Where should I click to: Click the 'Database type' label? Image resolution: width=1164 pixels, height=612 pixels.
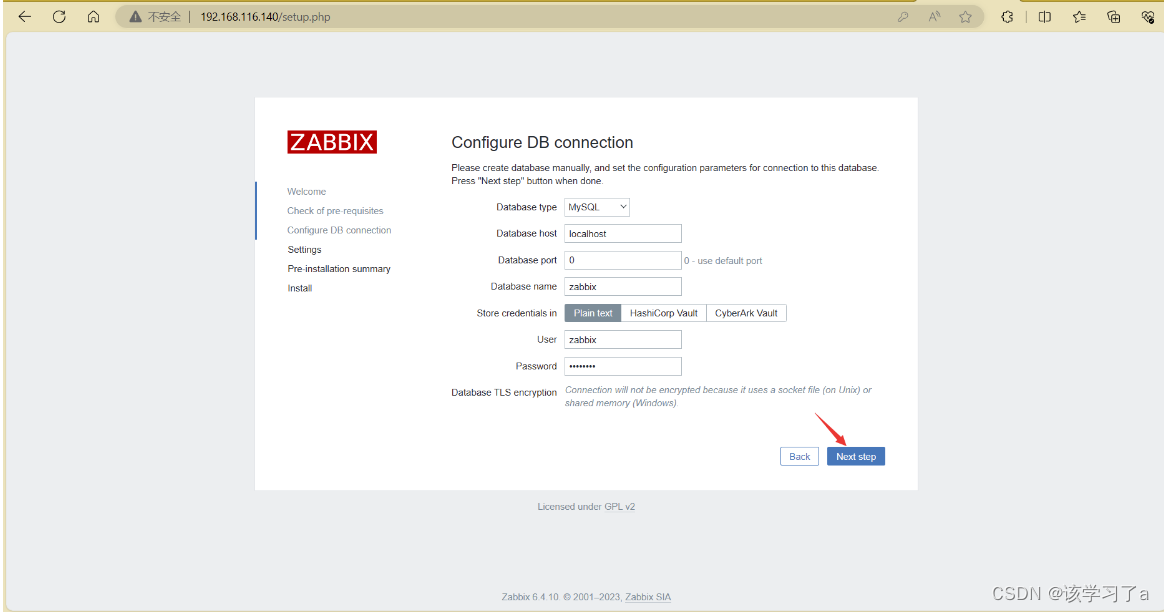(526, 207)
